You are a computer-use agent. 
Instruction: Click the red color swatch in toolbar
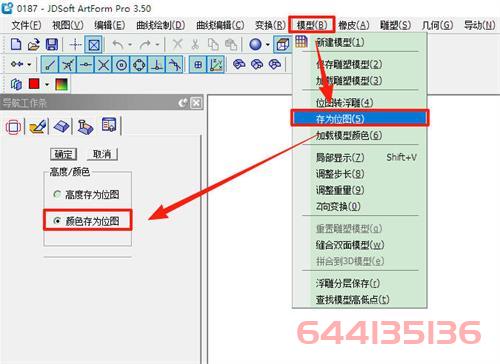pos(34,84)
